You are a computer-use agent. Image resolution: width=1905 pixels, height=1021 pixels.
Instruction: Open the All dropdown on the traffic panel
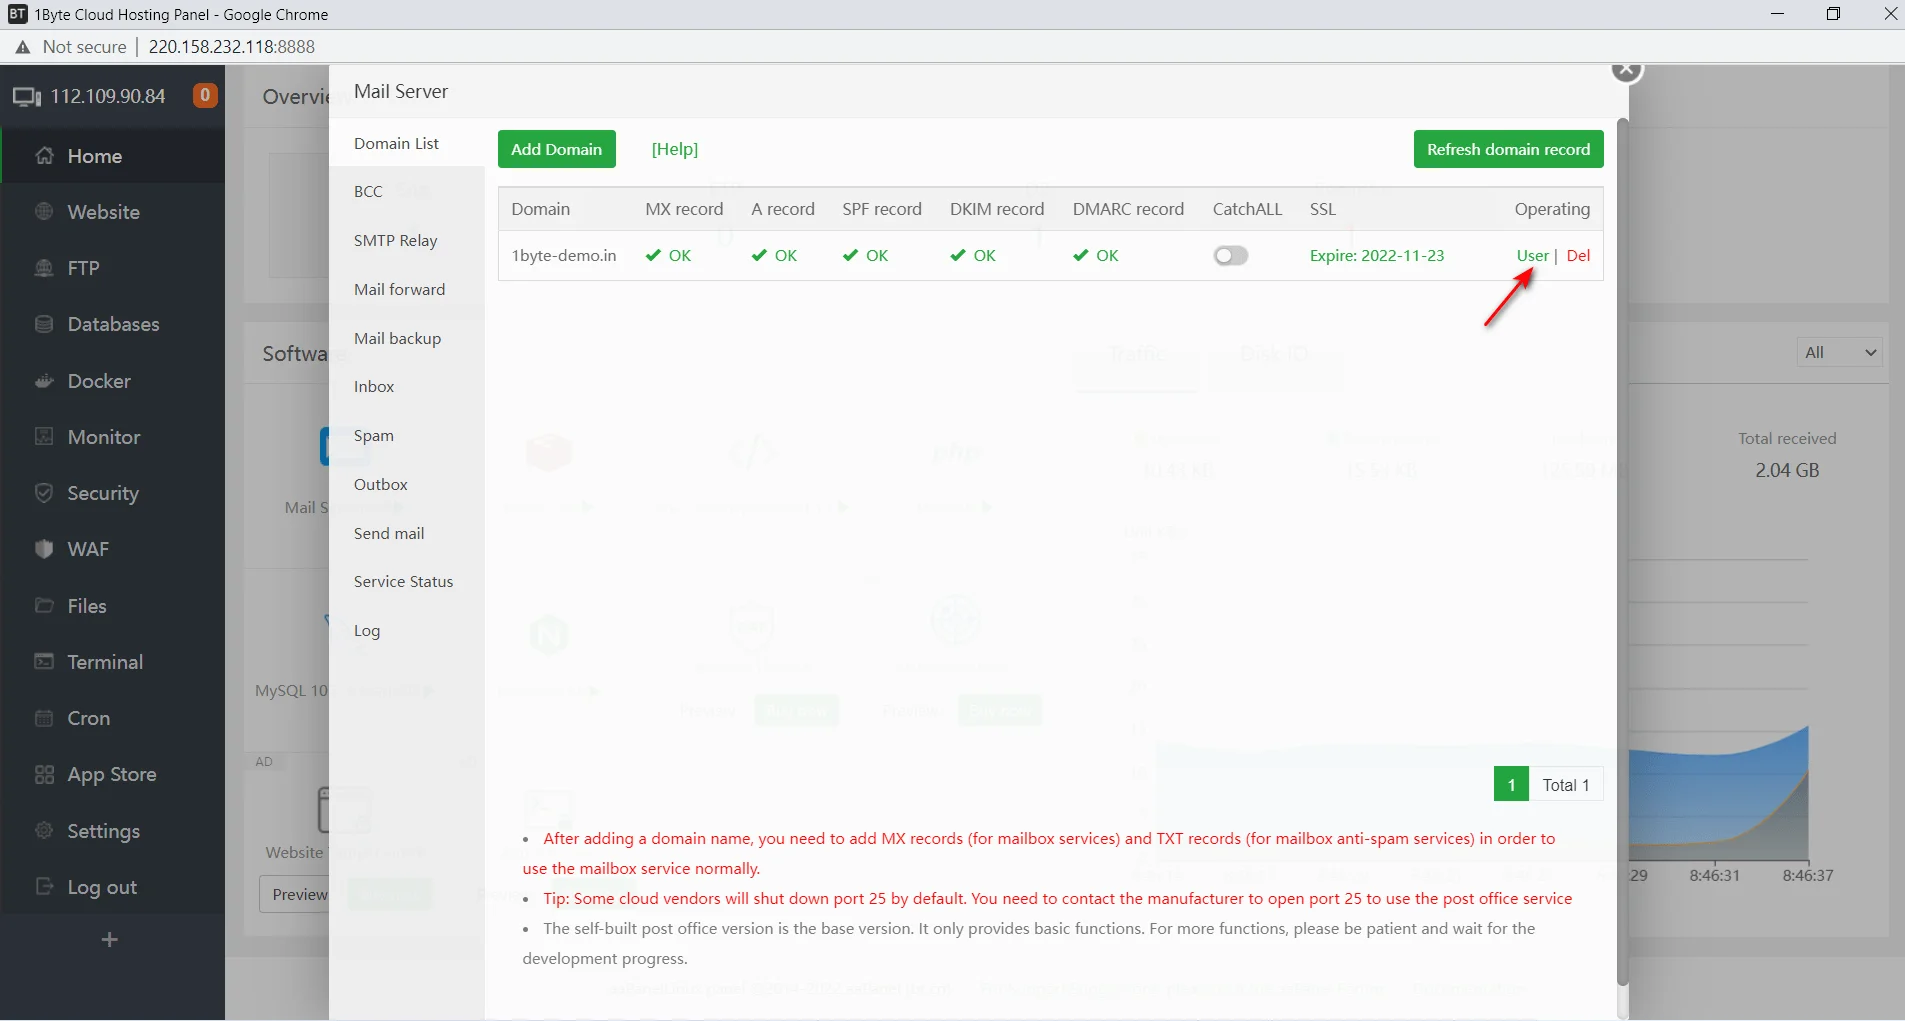pos(1839,352)
